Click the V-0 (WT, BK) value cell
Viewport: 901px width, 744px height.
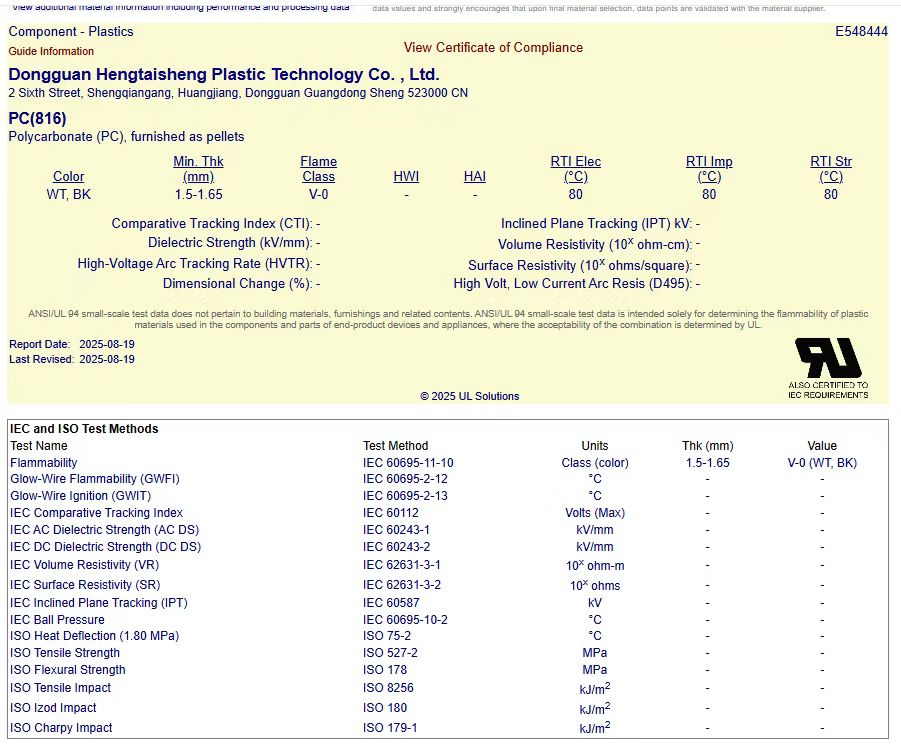(822, 462)
